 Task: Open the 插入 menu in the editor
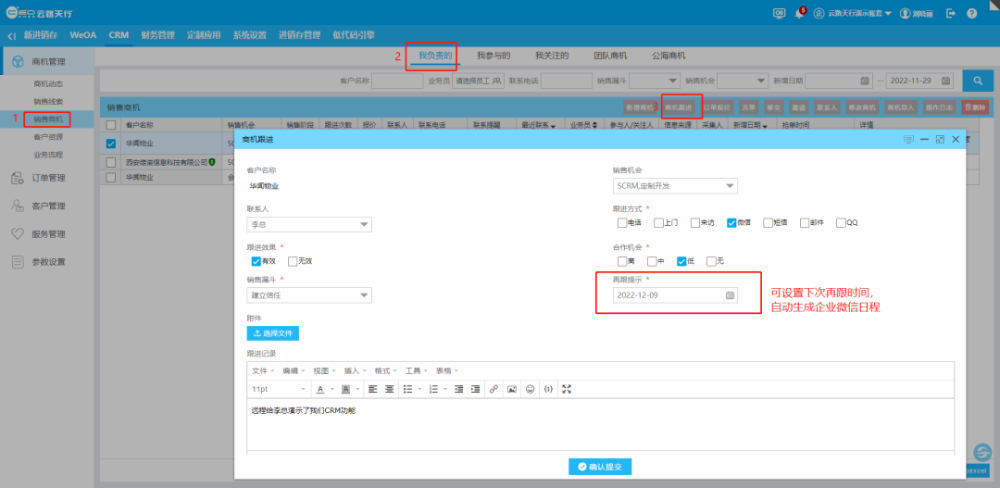pos(355,371)
